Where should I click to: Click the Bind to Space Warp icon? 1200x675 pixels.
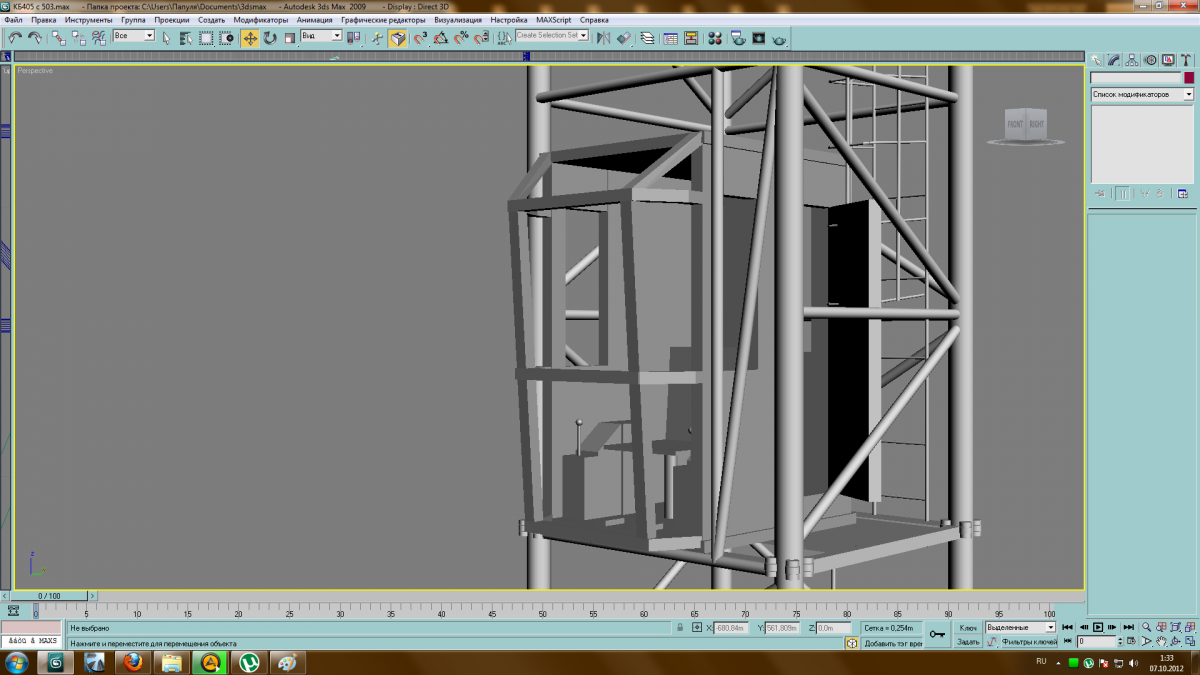(x=99, y=38)
